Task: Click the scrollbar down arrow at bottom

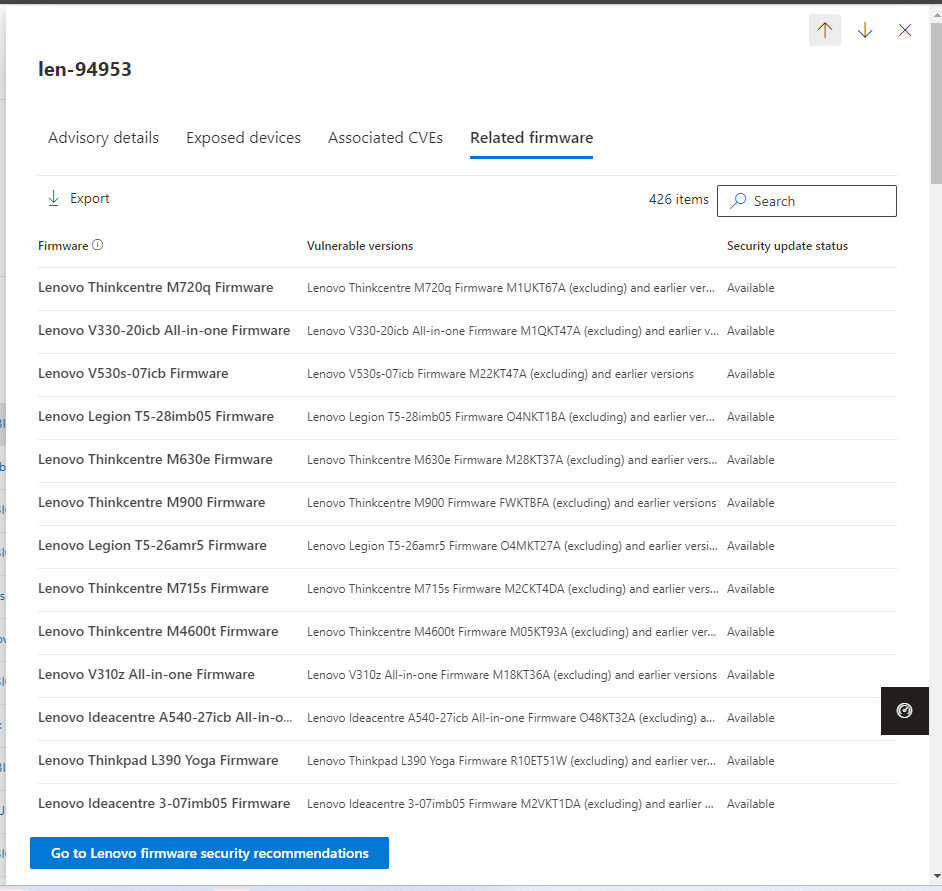Action: tap(936, 876)
